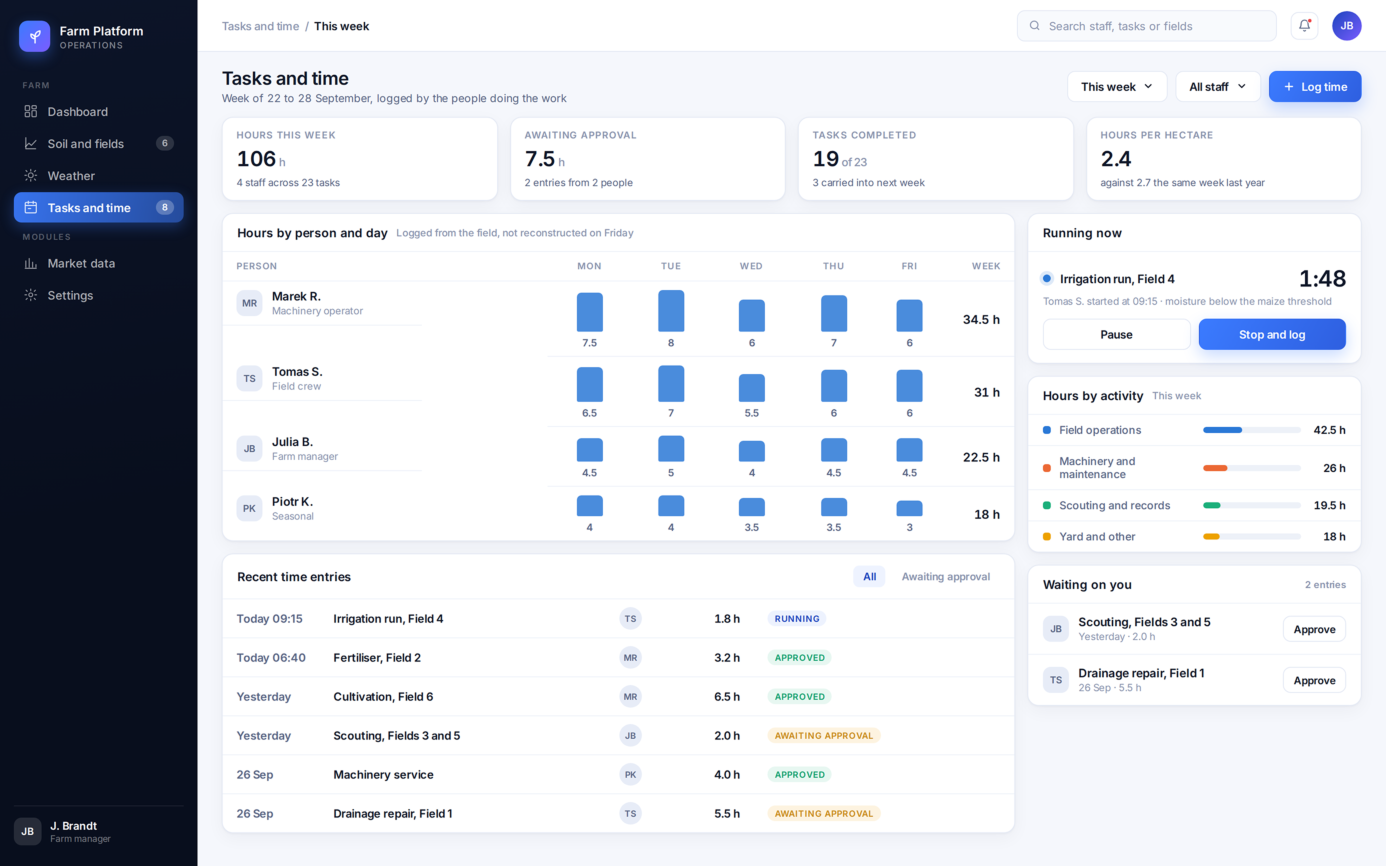Open the This week period dropdown
Screen dimensions: 1386x866
tap(1117, 87)
